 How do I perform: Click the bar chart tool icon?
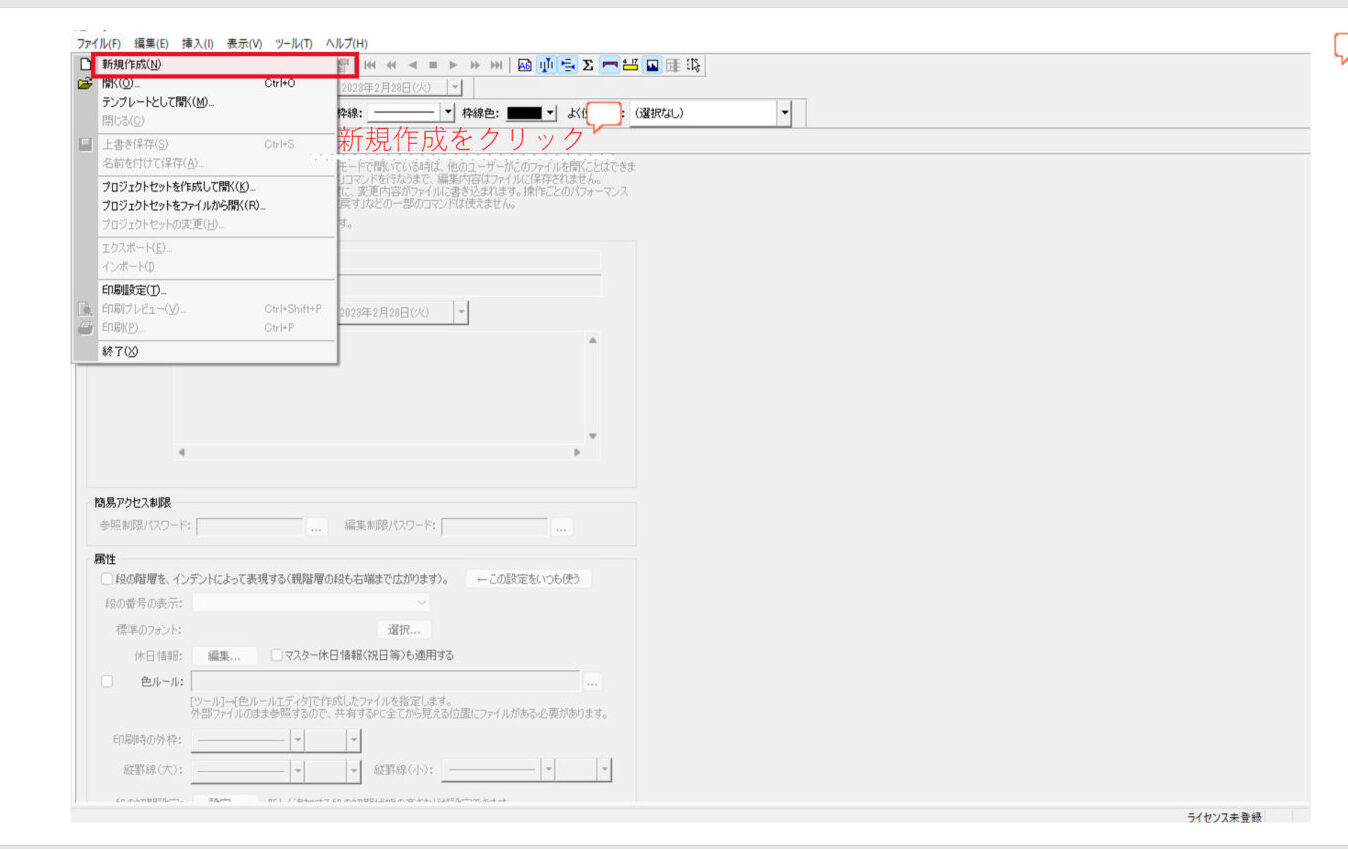(x=545, y=66)
